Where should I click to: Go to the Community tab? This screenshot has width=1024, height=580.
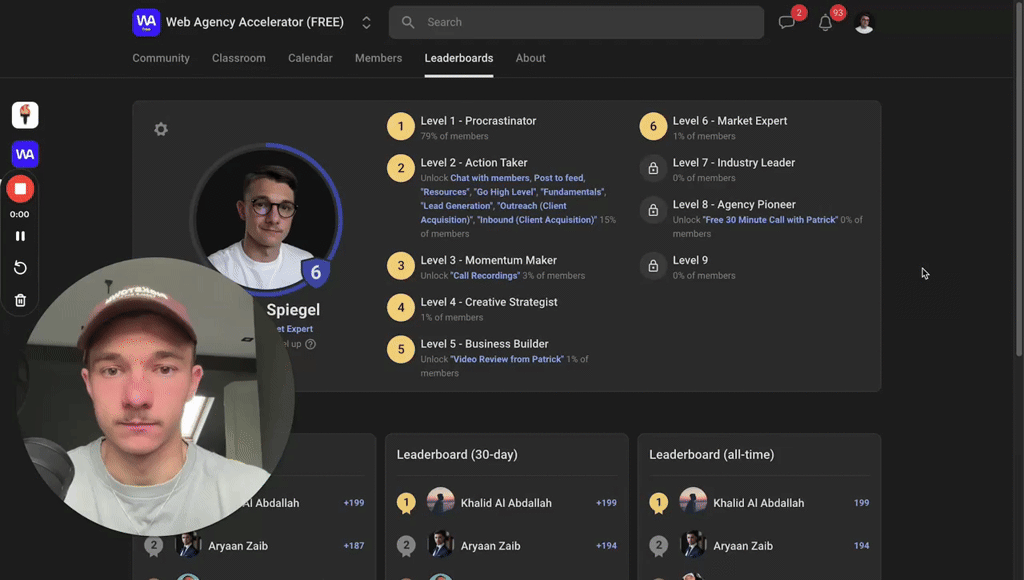[161, 58]
